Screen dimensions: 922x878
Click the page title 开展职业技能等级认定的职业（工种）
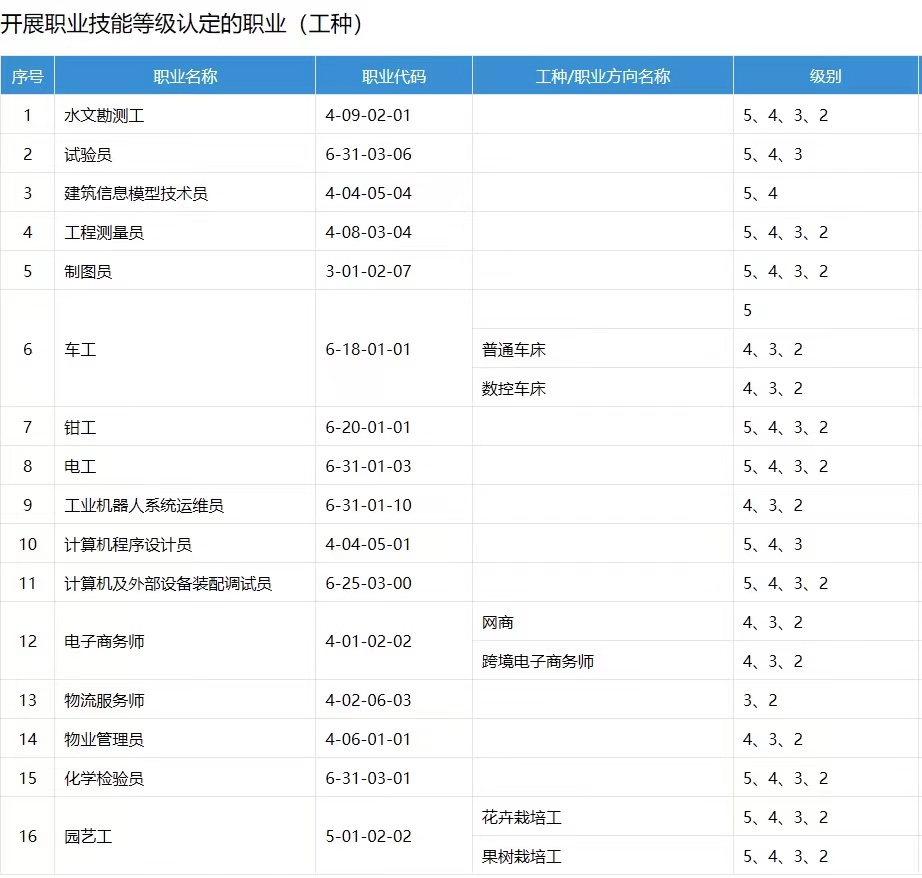click(181, 23)
